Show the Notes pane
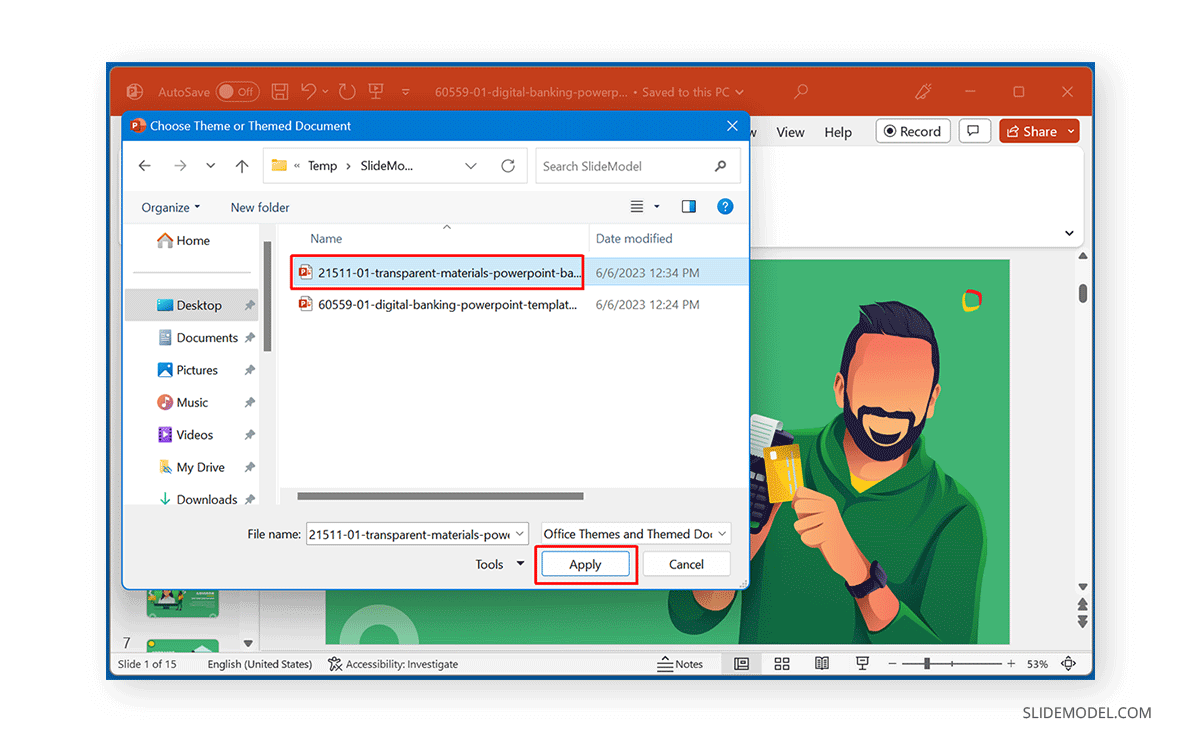Screen dimensions: 1200x743 [683, 663]
